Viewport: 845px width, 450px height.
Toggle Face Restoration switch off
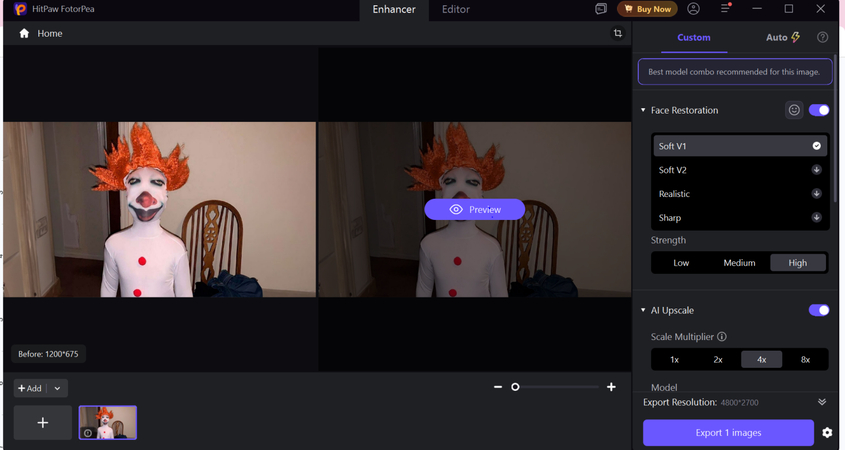pyautogui.click(x=819, y=110)
